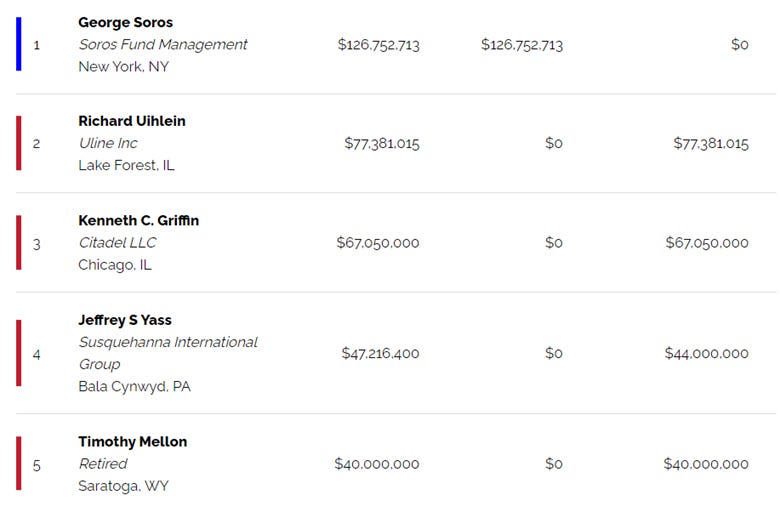Click the red party bar beside Uihlein
The image size is (780, 512).
pyautogui.click(x=19, y=143)
